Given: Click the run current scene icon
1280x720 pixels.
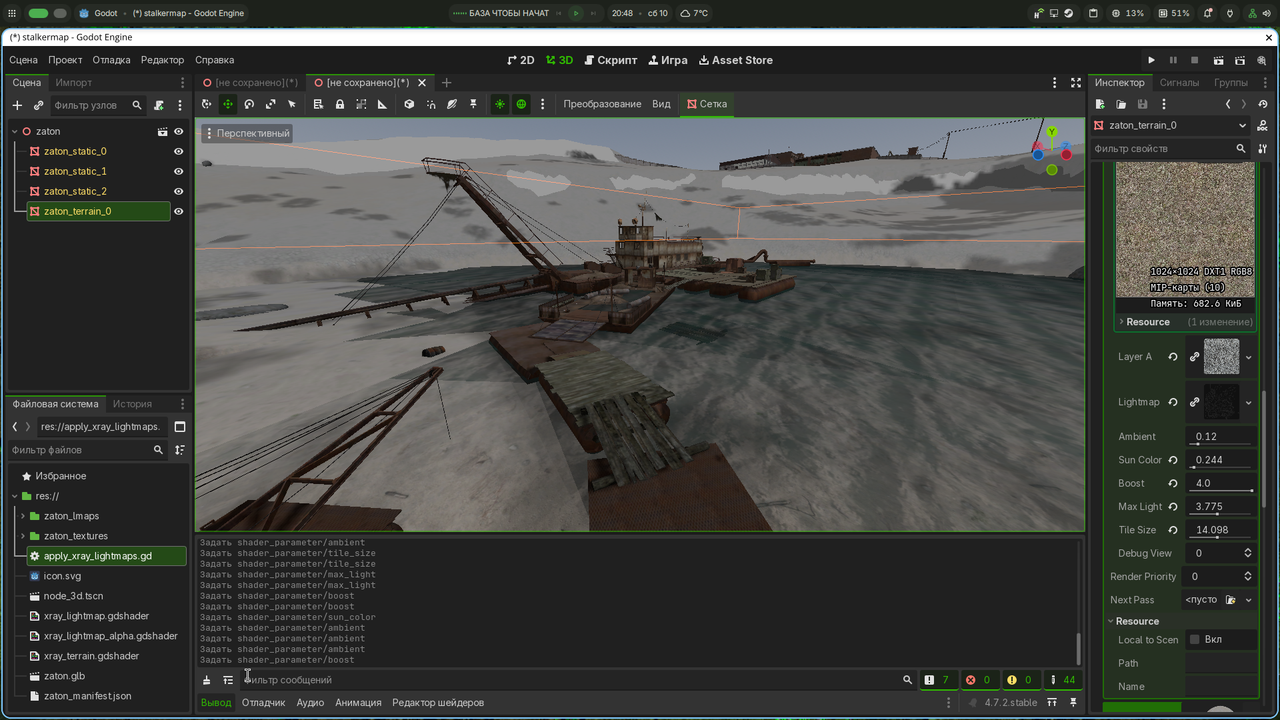Looking at the screenshot, I should coord(1218,60).
